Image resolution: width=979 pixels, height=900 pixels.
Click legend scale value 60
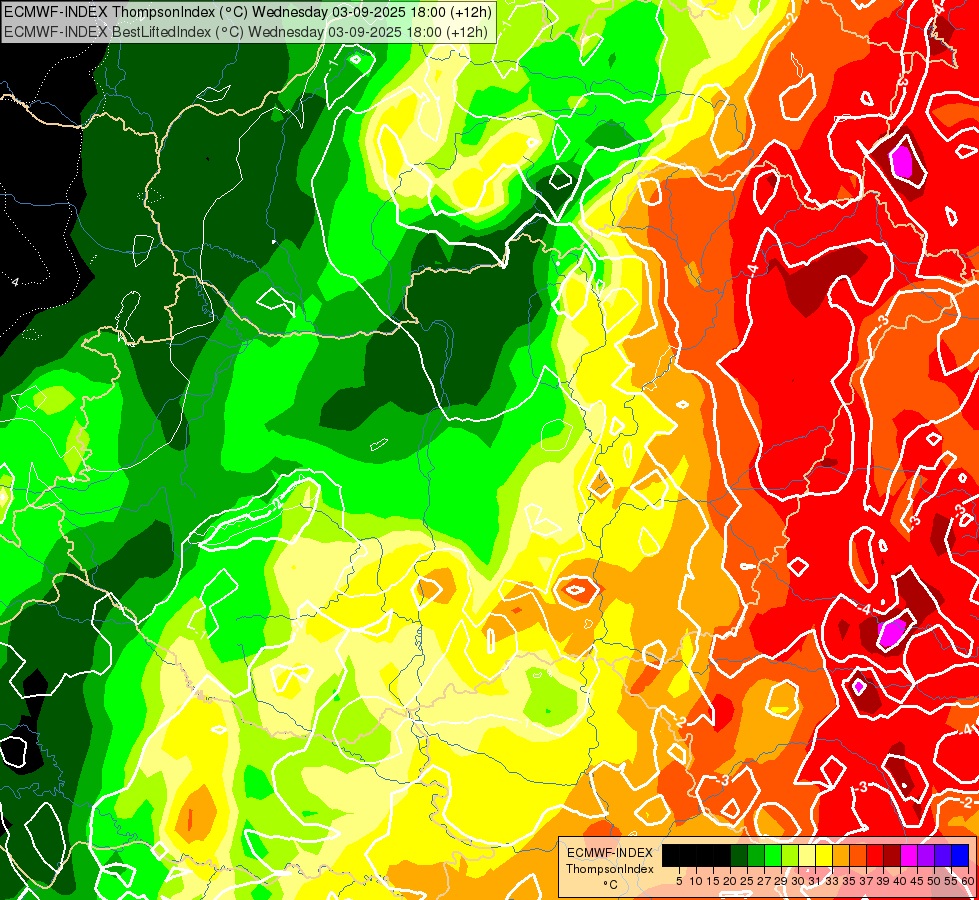[967, 881]
